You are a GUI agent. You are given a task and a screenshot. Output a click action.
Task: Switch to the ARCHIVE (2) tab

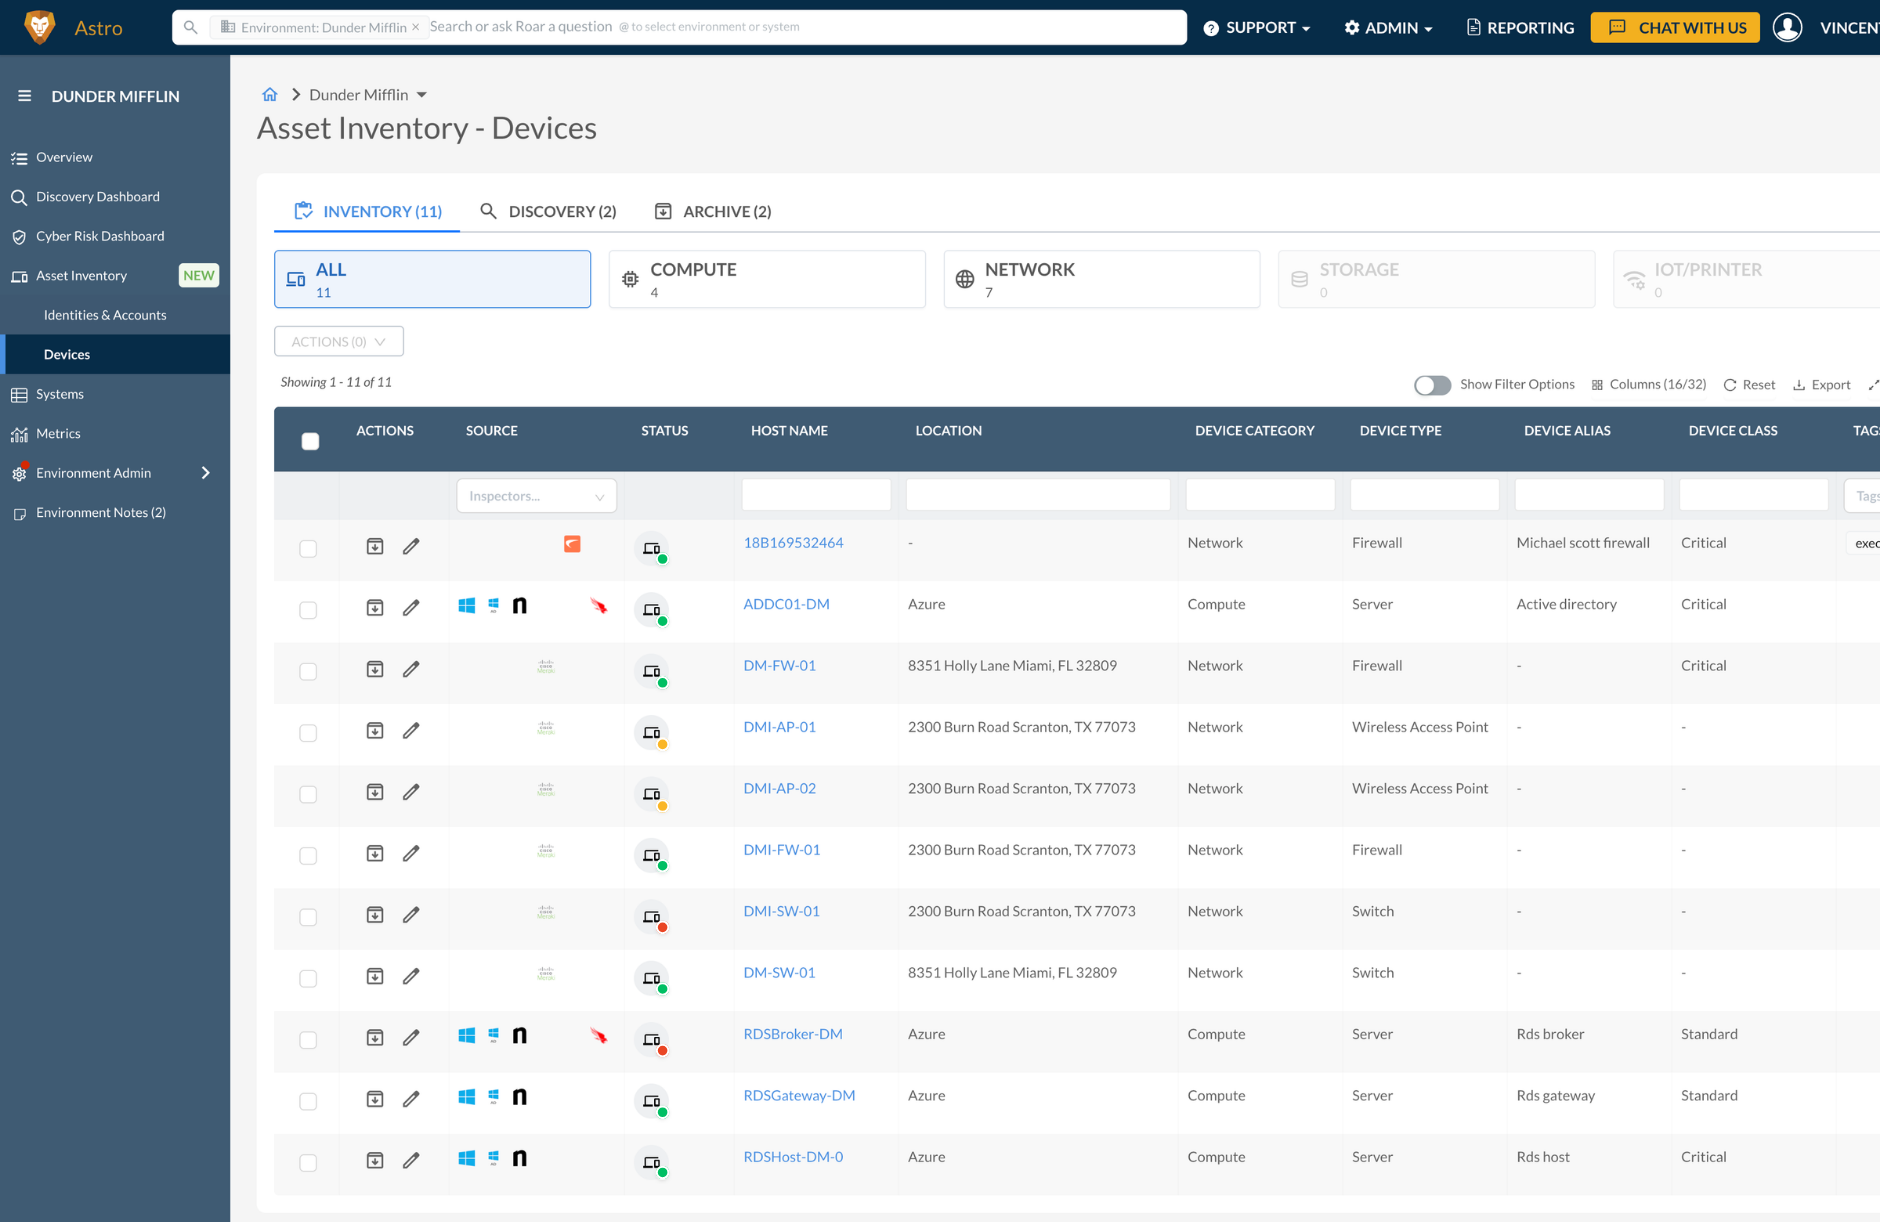713,211
